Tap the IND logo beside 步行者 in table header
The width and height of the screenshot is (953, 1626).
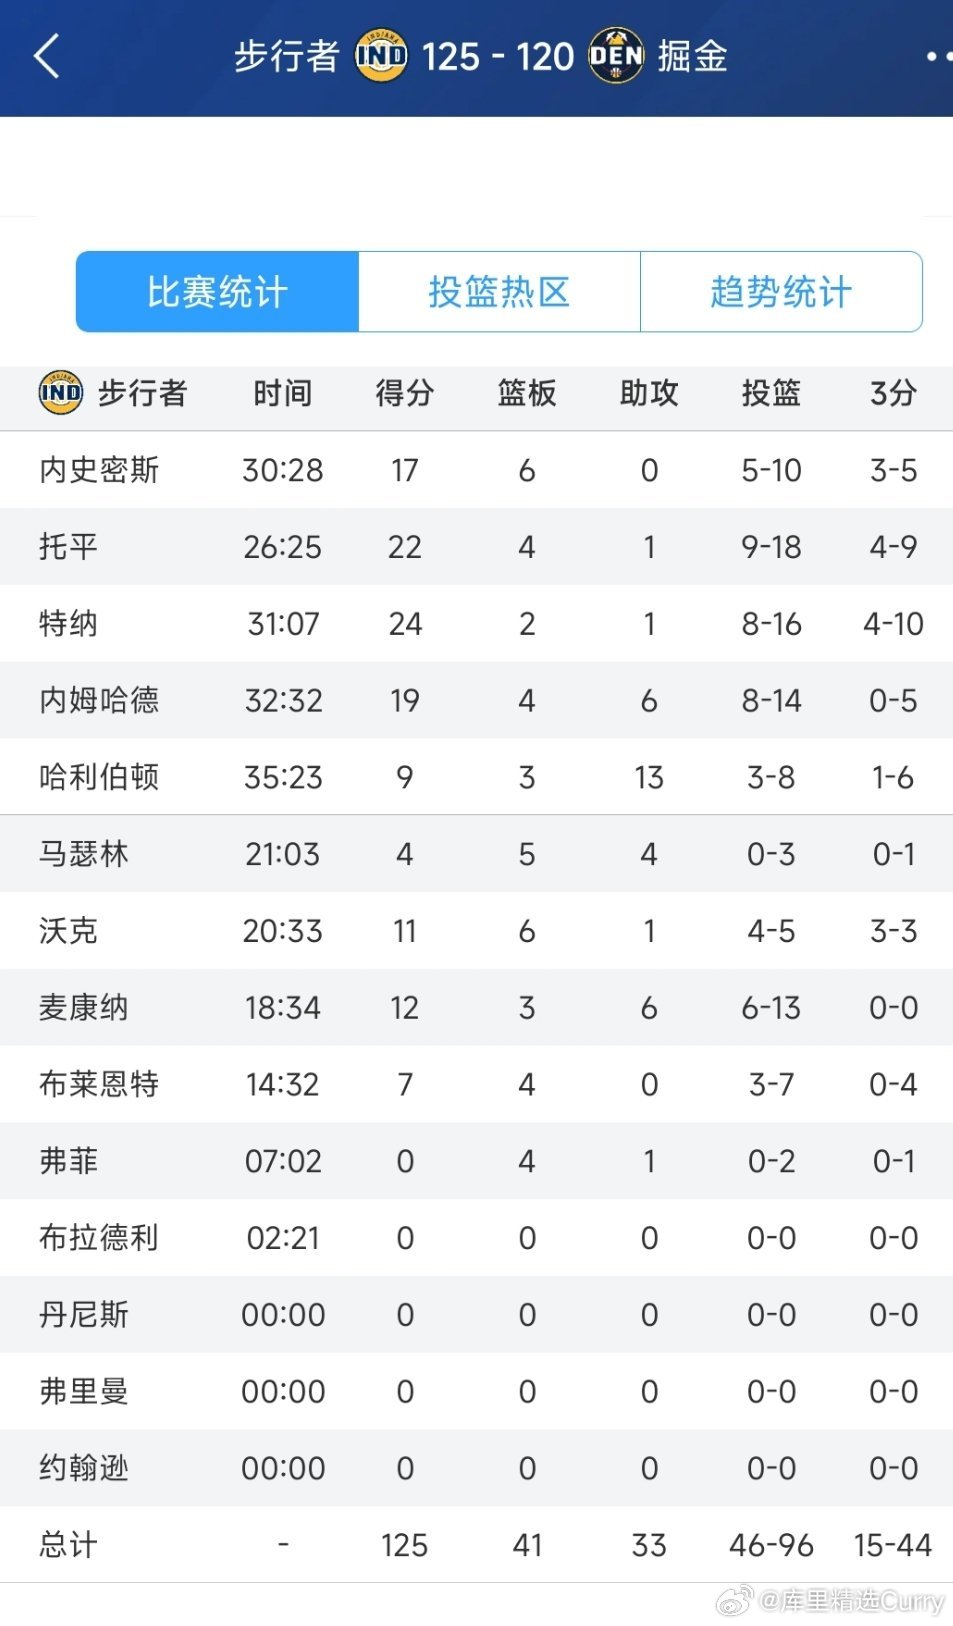coord(60,392)
